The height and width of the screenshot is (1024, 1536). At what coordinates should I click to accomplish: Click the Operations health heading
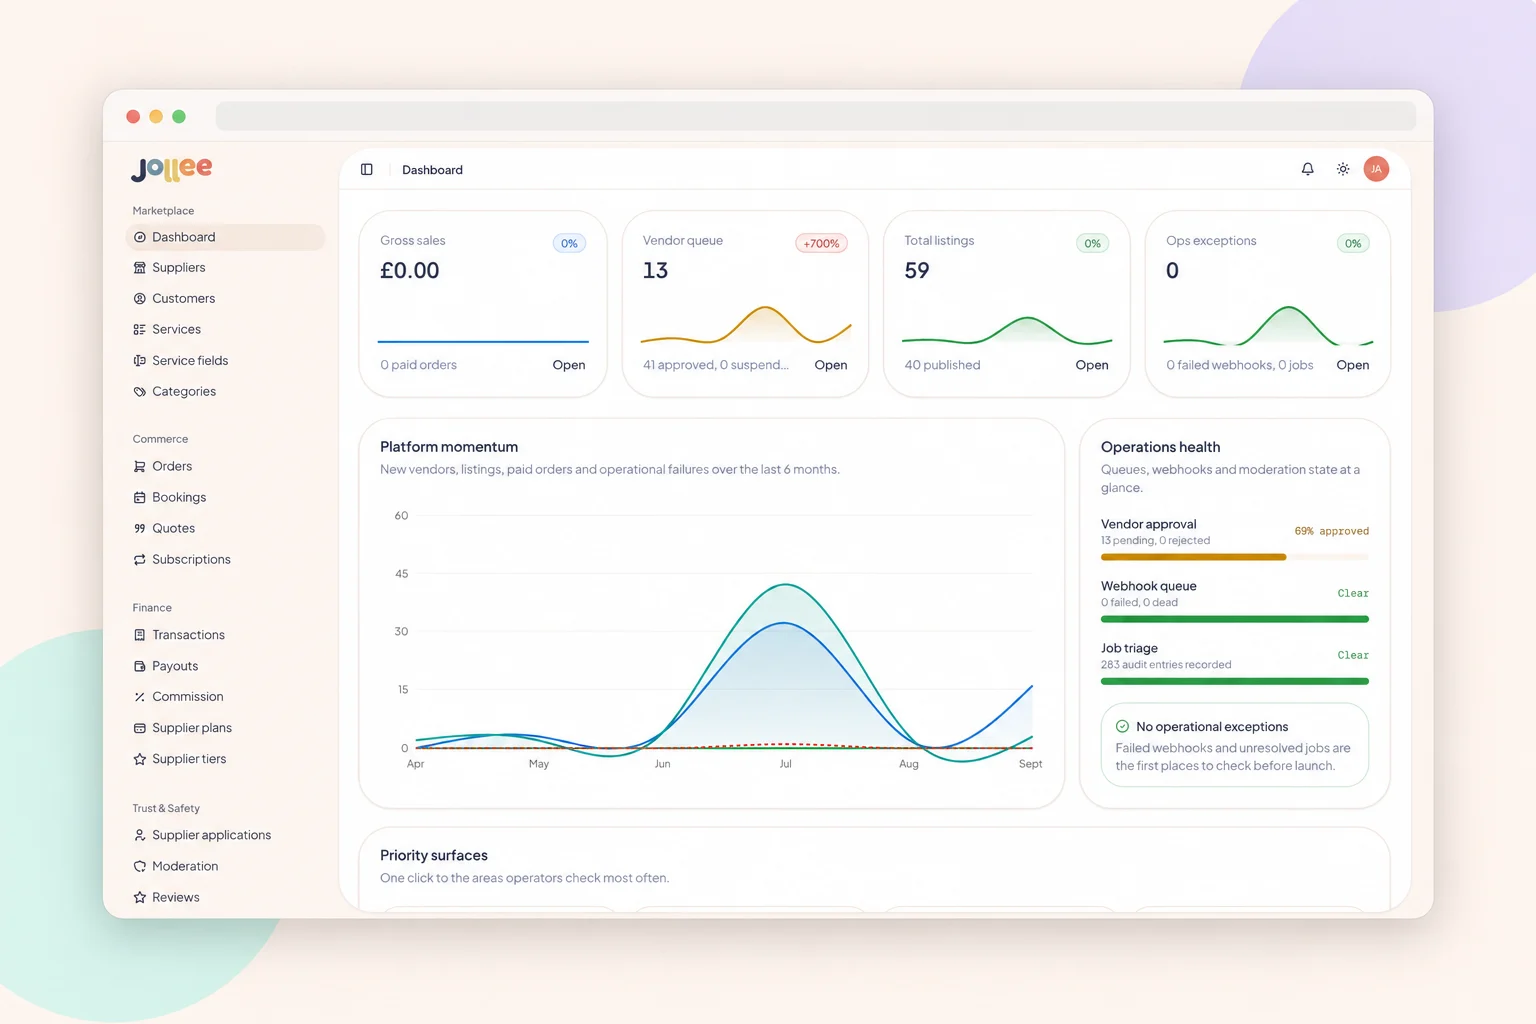click(1160, 447)
